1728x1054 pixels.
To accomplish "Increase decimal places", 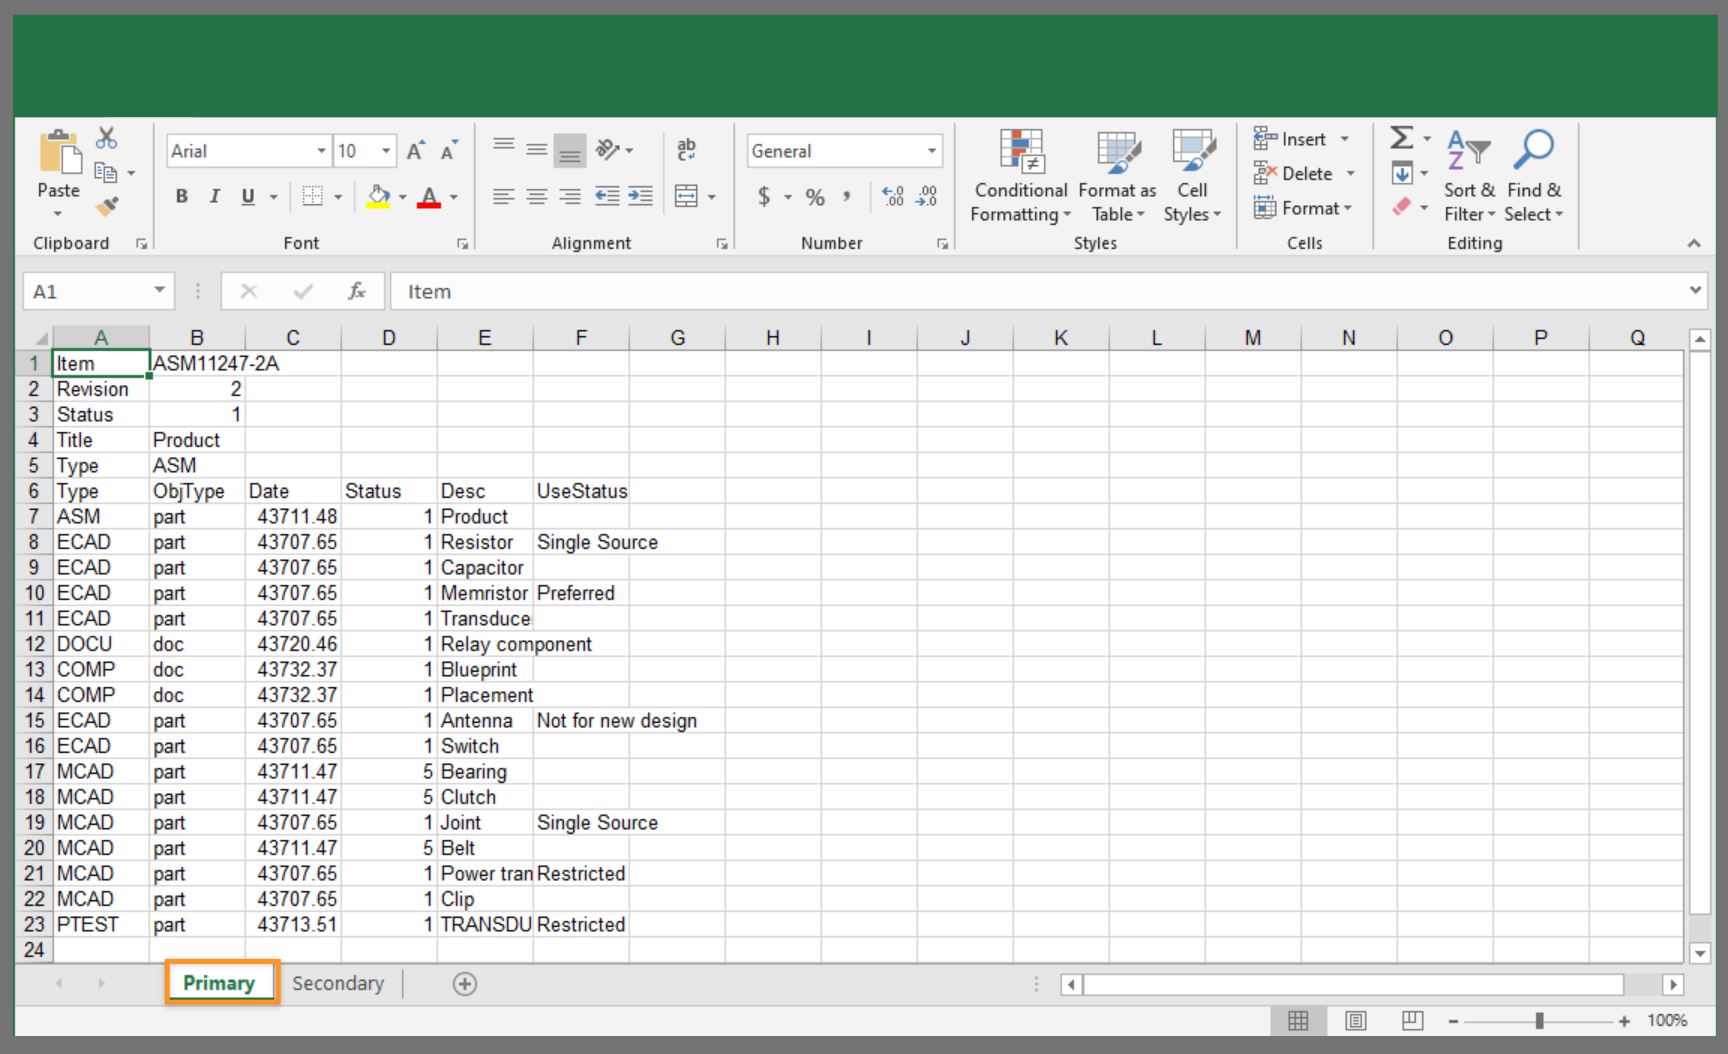I will pyautogui.click(x=893, y=196).
